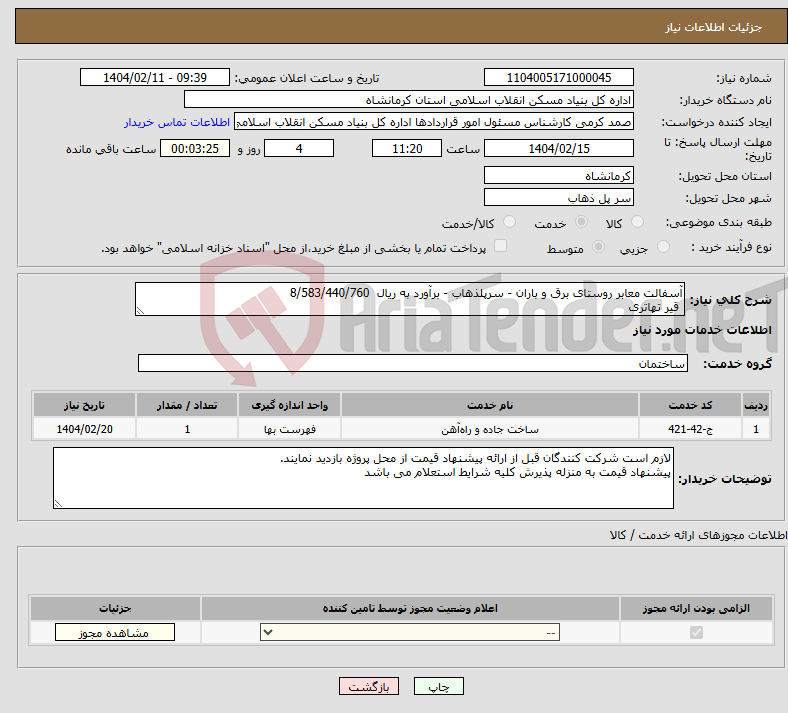The height and width of the screenshot is (713, 788).
Task: Click the ردیف column header
Action: pyautogui.click(x=756, y=405)
